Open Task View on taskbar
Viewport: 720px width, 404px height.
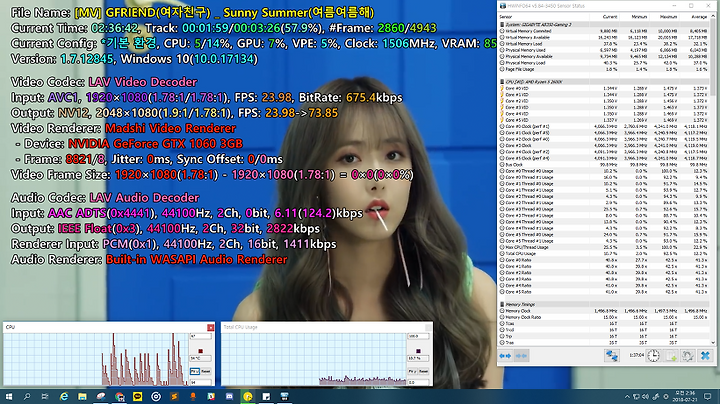click(x=45, y=397)
